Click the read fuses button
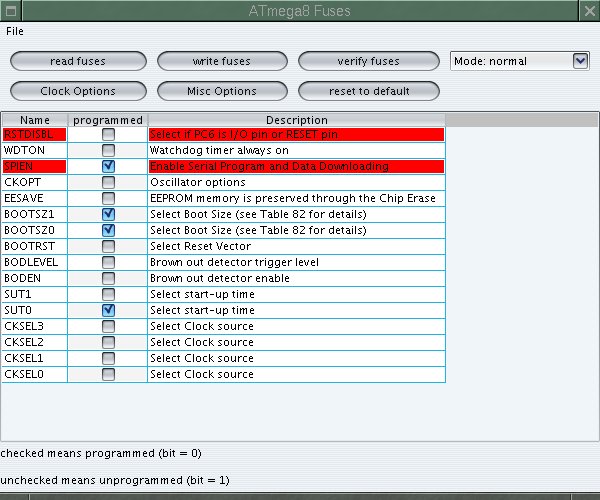600x500 pixels. (x=78, y=61)
